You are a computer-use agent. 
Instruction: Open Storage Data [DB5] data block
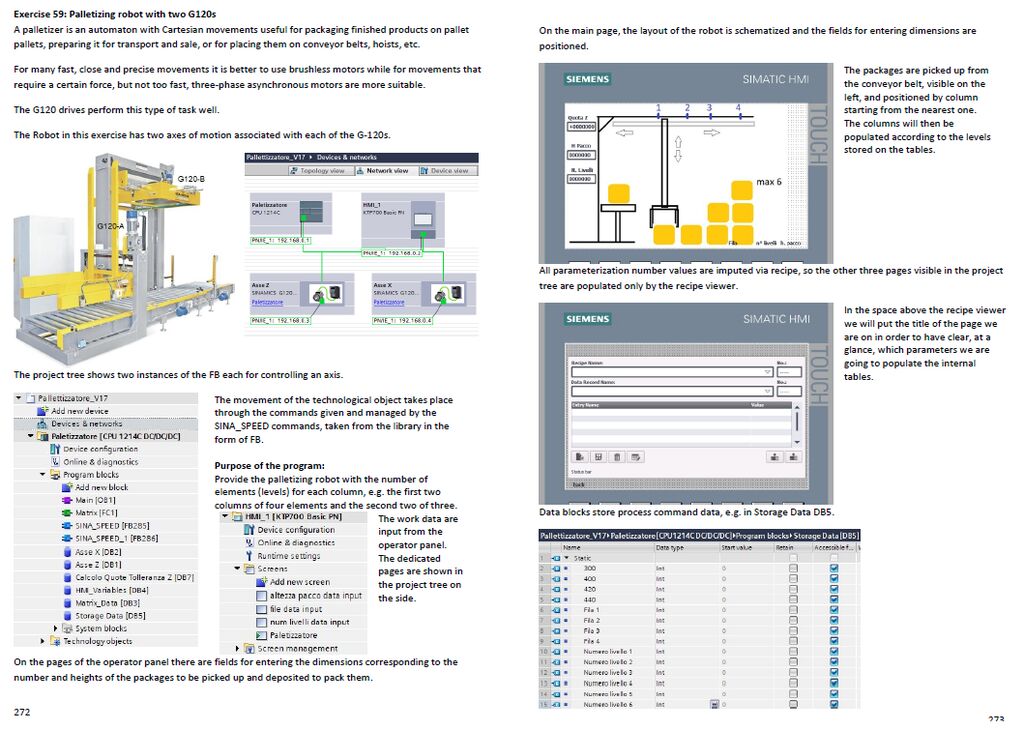pyautogui.click(x=110, y=616)
